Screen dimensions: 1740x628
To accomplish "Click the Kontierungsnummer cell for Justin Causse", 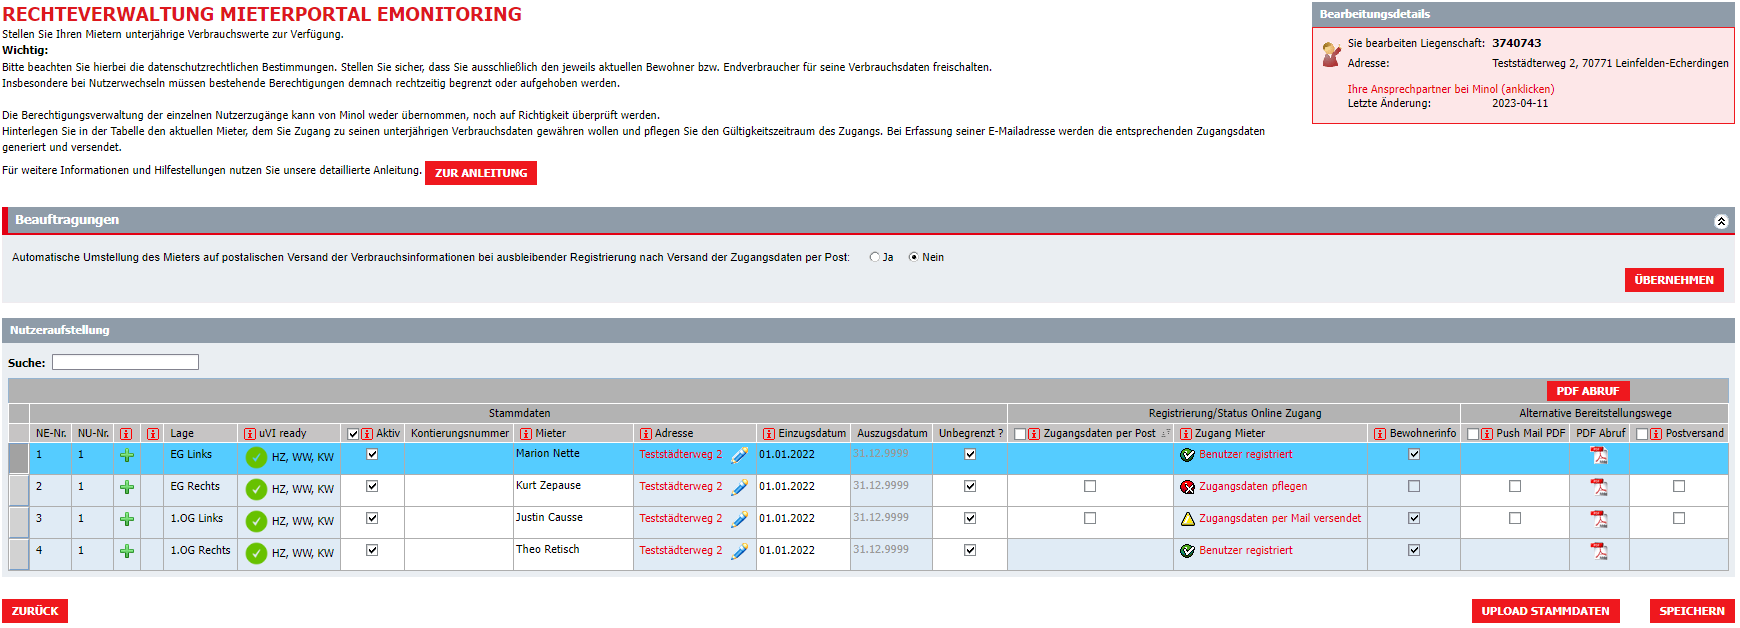I will pyautogui.click(x=459, y=522).
